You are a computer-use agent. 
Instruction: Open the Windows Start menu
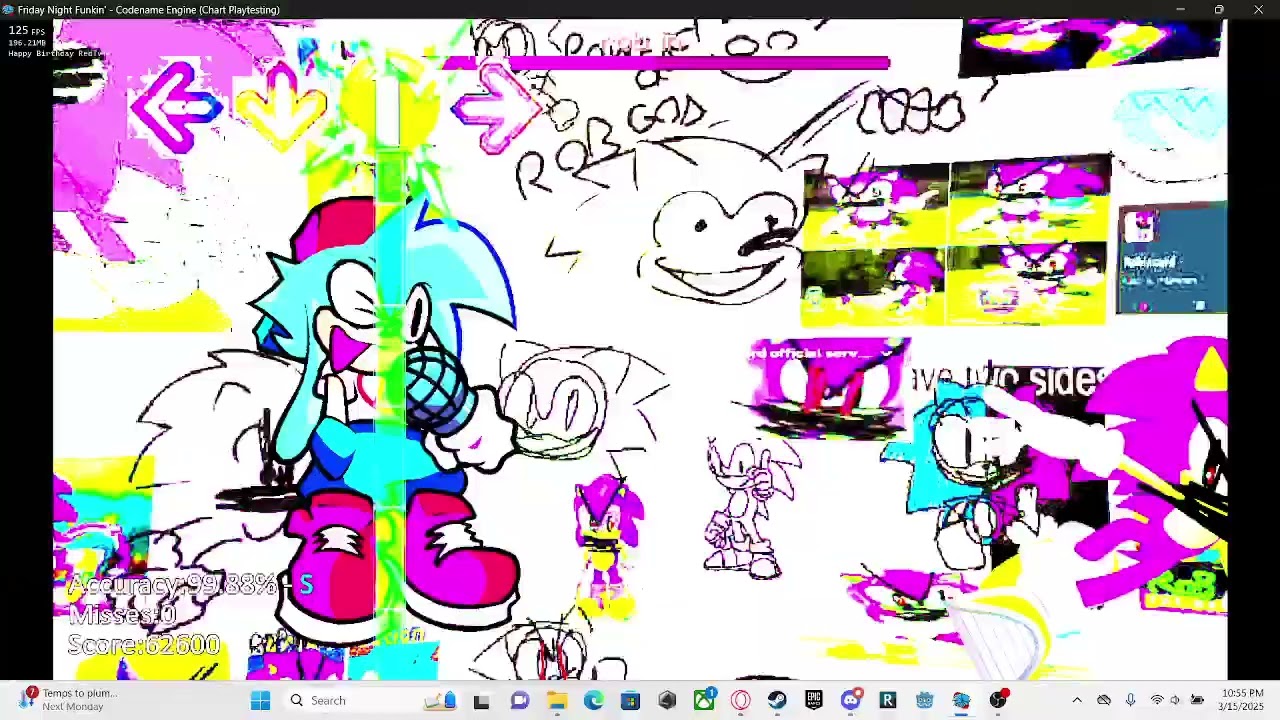pyautogui.click(x=260, y=700)
